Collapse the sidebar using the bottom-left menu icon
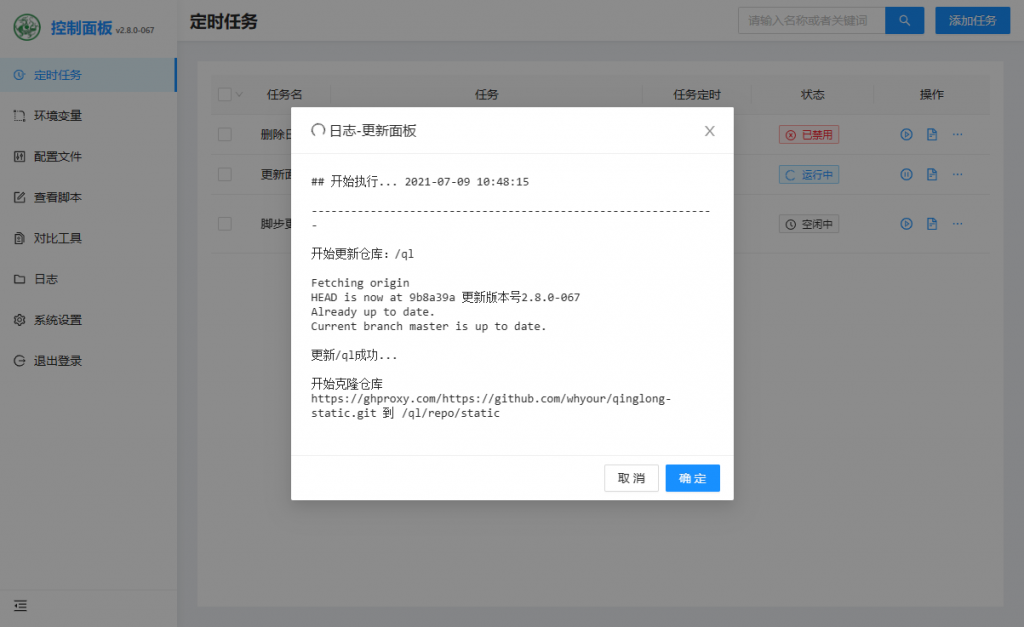Viewport: 1024px width, 627px height. click(x=20, y=605)
